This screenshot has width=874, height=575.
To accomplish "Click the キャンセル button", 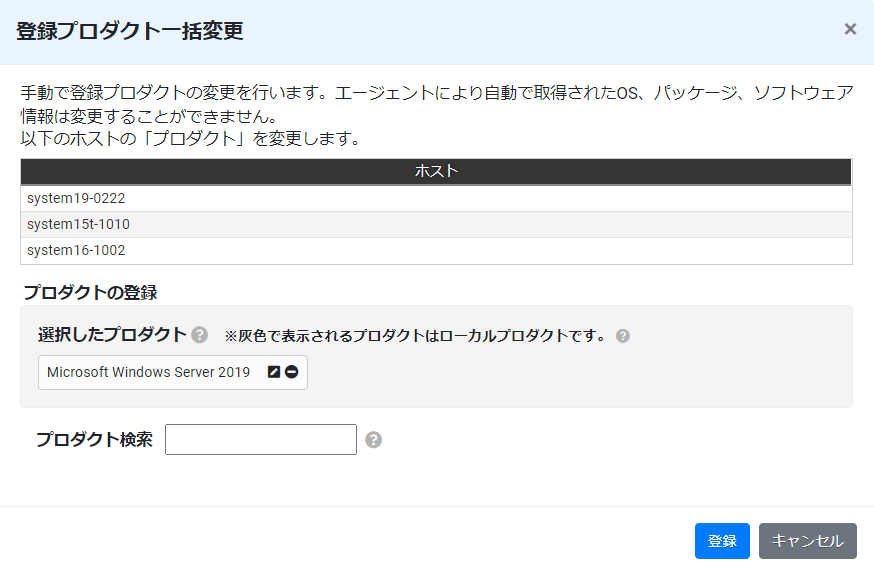I will tap(808, 540).
